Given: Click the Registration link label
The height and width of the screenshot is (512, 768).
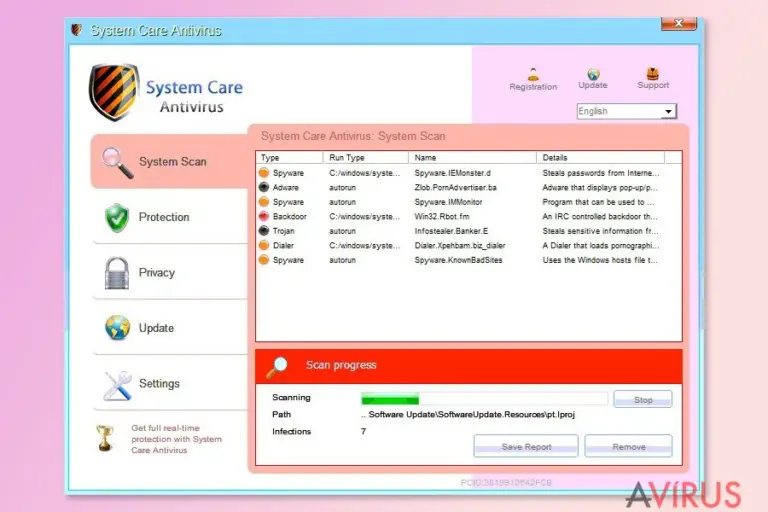Looking at the screenshot, I should pos(533,87).
